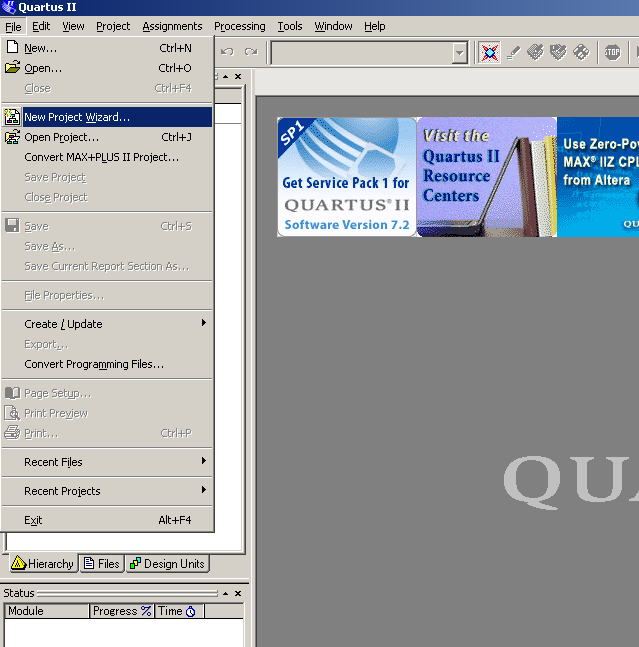Viewport: 639px width, 647px height.
Task: Click the Time column clock icon
Action: [191, 611]
